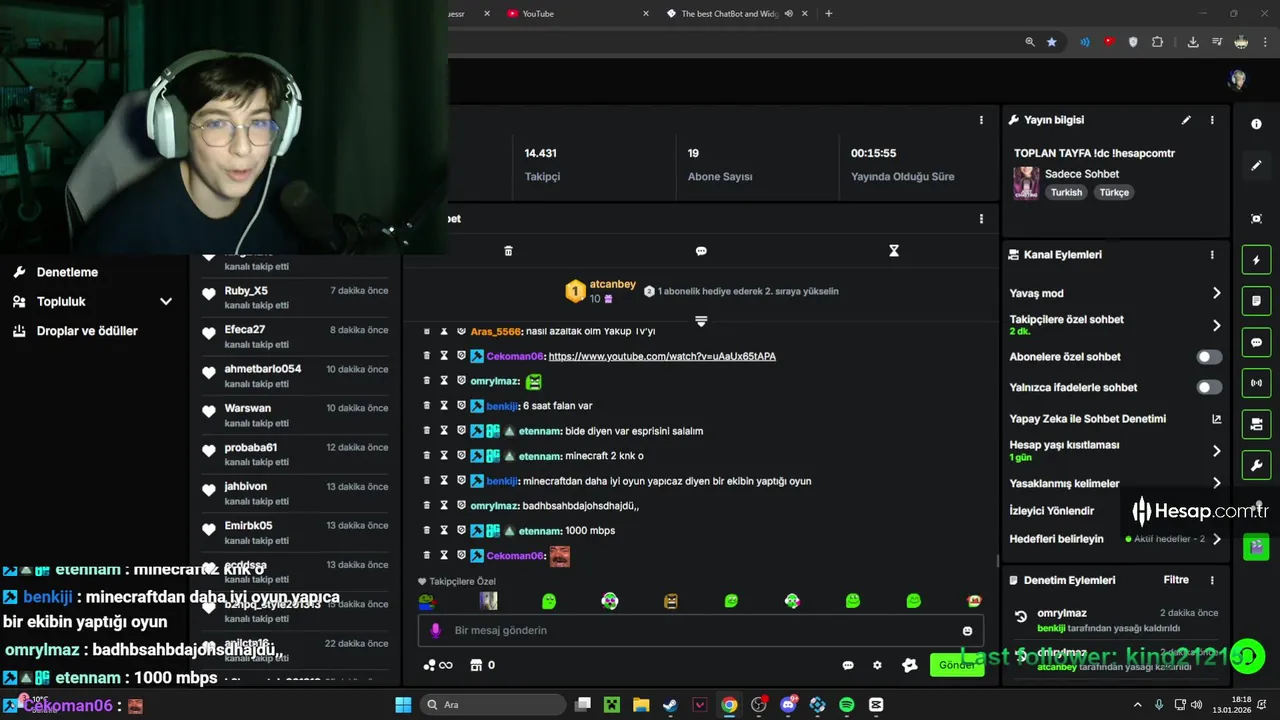1280x720 pixels.
Task: Open Takipçilere özel sohbet settings
Action: (1115, 325)
